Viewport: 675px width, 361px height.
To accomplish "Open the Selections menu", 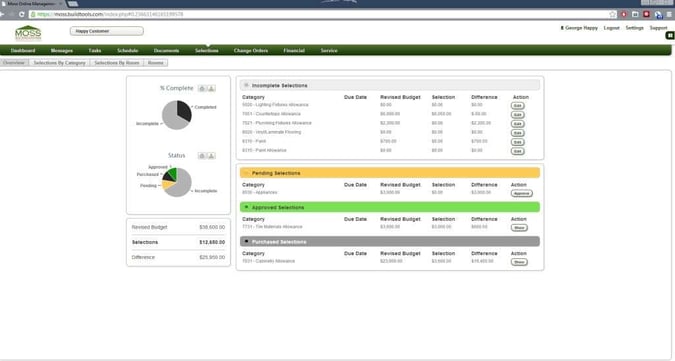I will [x=207, y=51].
